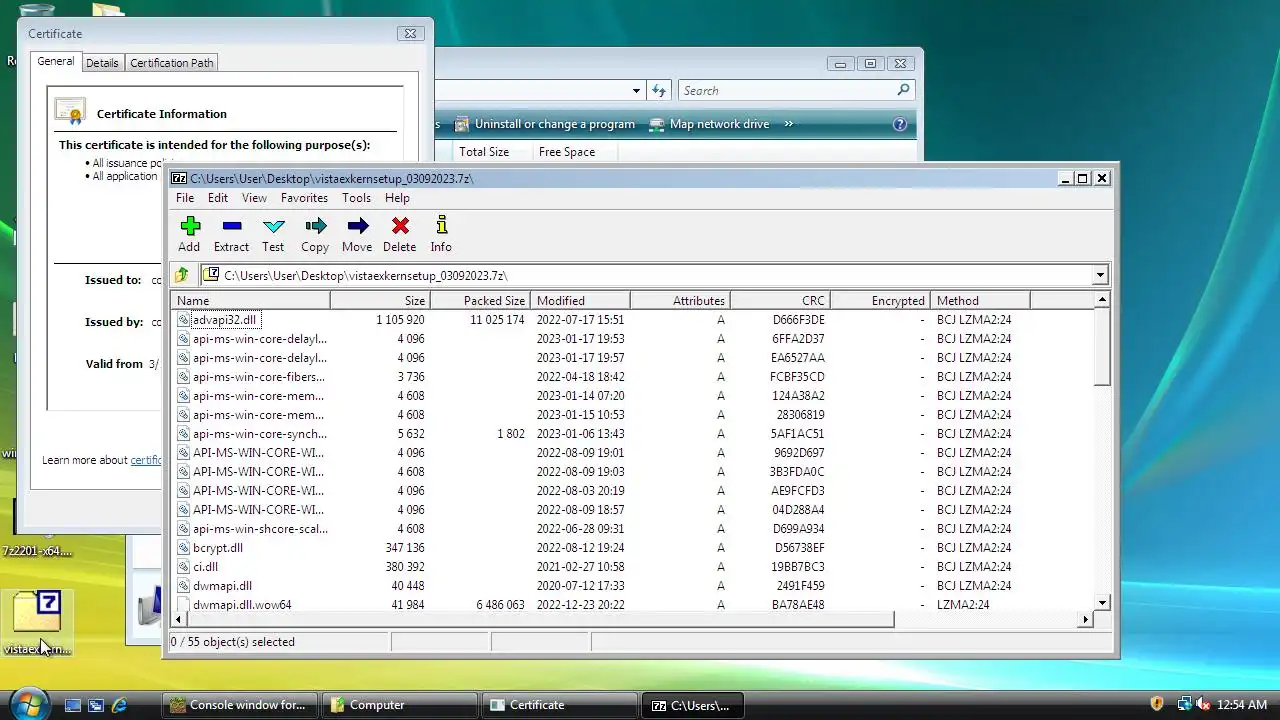Sort the file list by Name column
The width and height of the screenshot is (1280, 720).
tap(252, 300)
